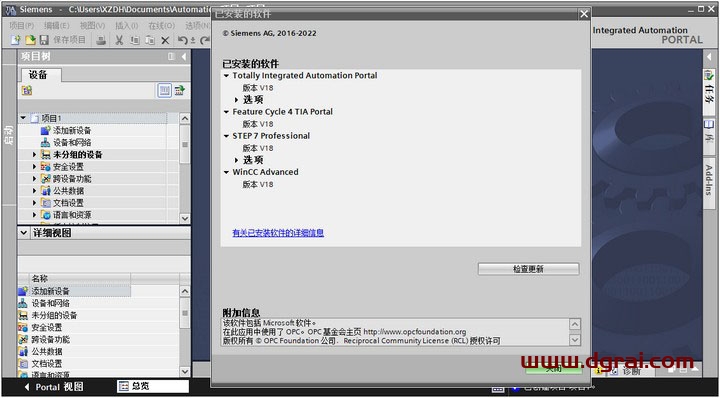Select 跨设备功能 in the detail view list
This screenshot has height=398, width=720.
tap(51, 340)
